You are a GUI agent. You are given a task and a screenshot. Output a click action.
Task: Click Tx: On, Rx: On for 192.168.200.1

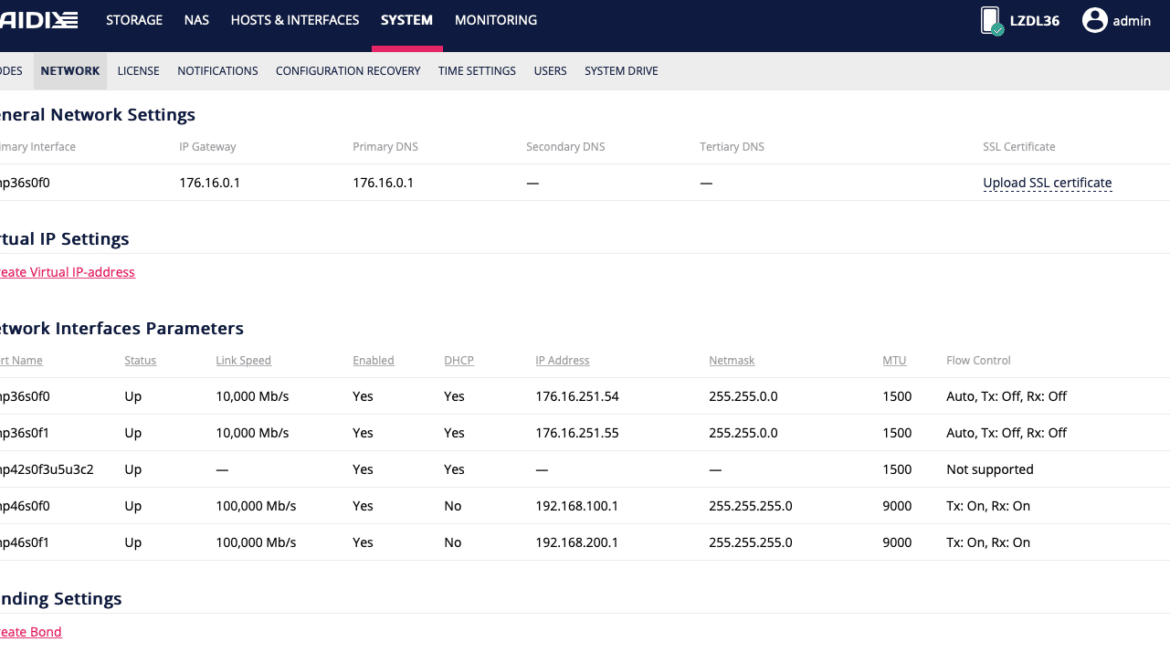pyautogui.click(x=988, y=542)
